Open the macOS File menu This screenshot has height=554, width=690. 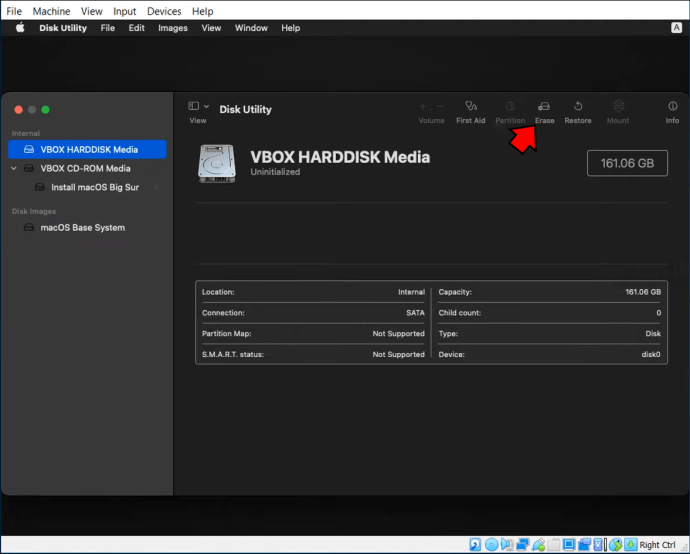(x=107, y=28)
